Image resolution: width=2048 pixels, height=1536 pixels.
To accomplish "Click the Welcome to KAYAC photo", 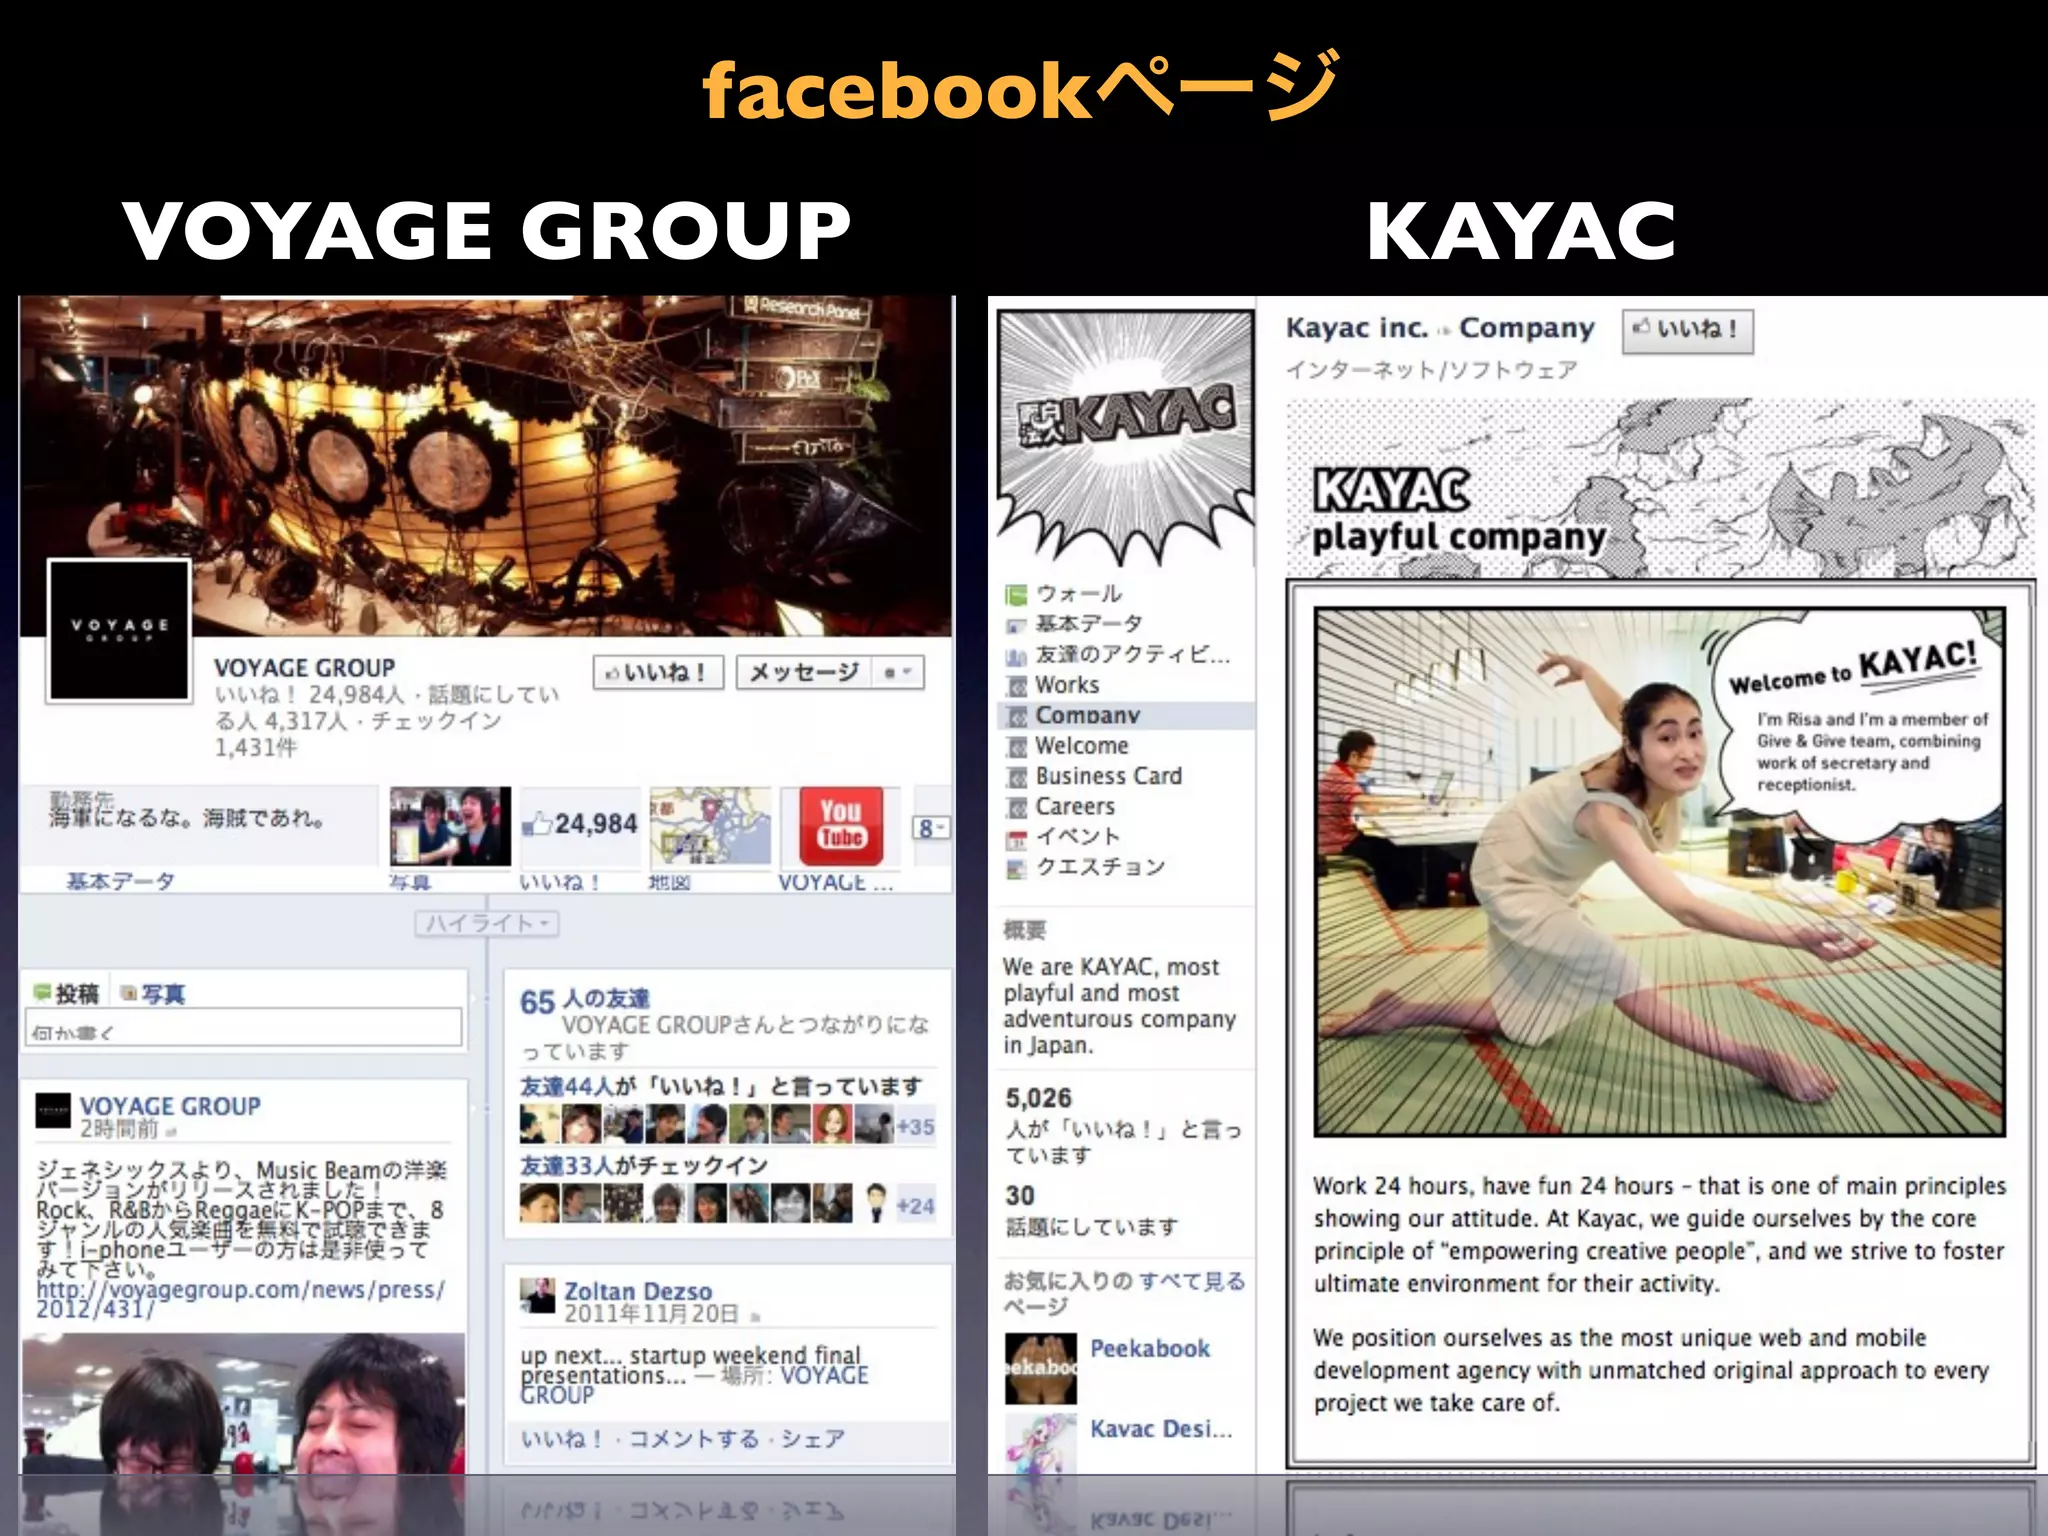I will (1660, 872).
